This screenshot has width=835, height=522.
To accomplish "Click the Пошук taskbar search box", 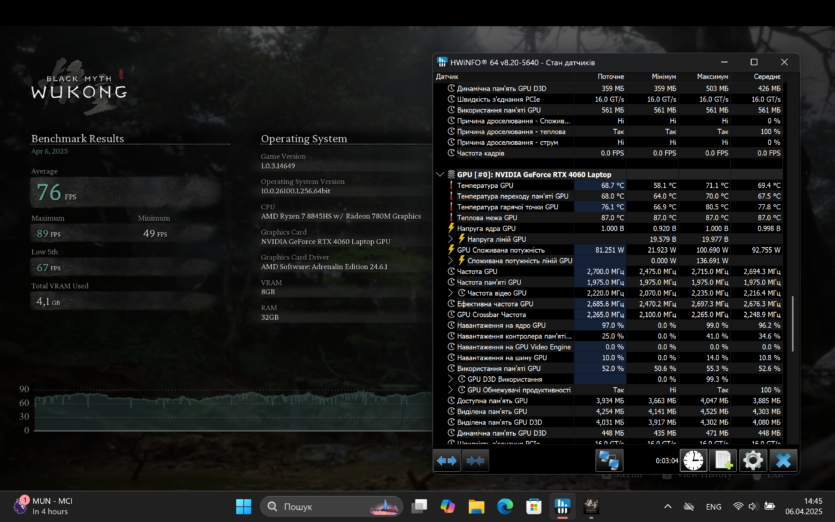I will pos(331,506).
